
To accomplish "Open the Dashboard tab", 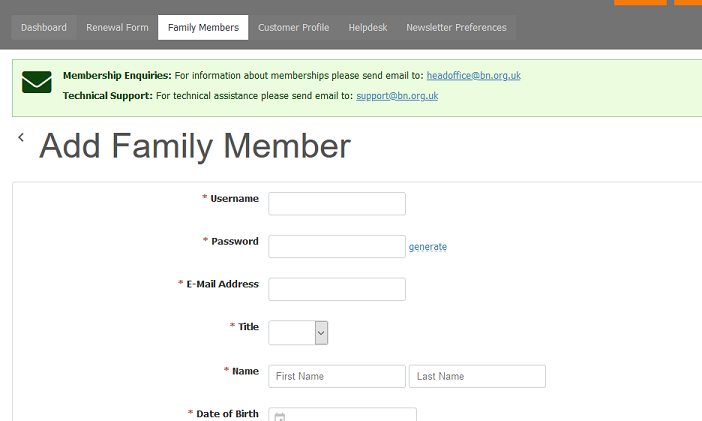I will [x=44, y=28].
